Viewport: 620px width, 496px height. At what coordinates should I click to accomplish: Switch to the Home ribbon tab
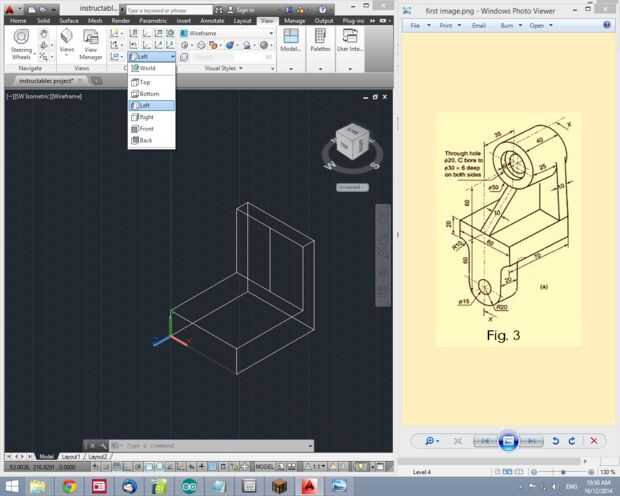coord(18,21)
